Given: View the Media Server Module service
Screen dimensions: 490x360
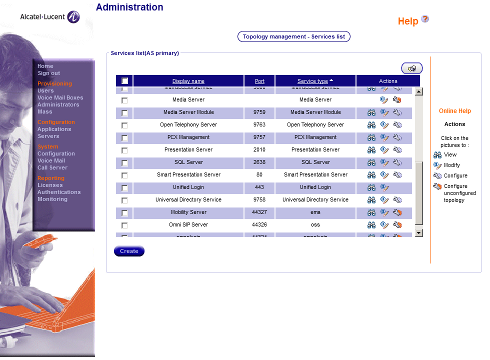Looking at the screenshot, I should point(371,113).
